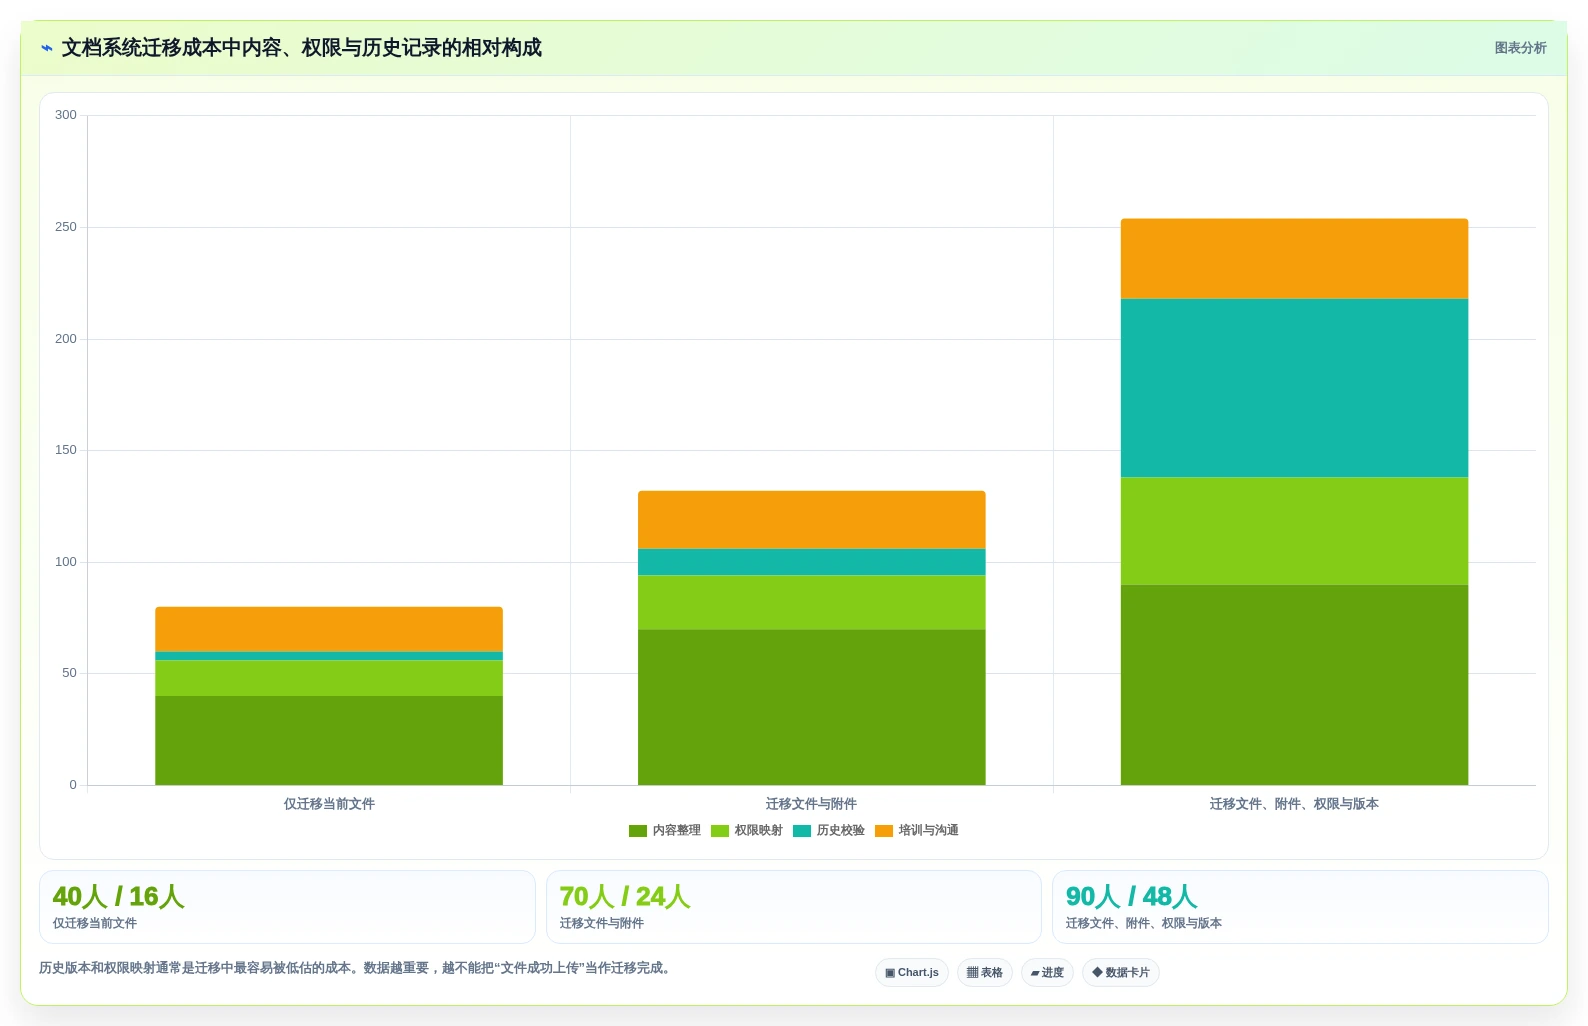The image size is (1588, 1026).
Task: Click the teal segment of 迁移文件与附件 bar
Action: [x=812, y=562]
